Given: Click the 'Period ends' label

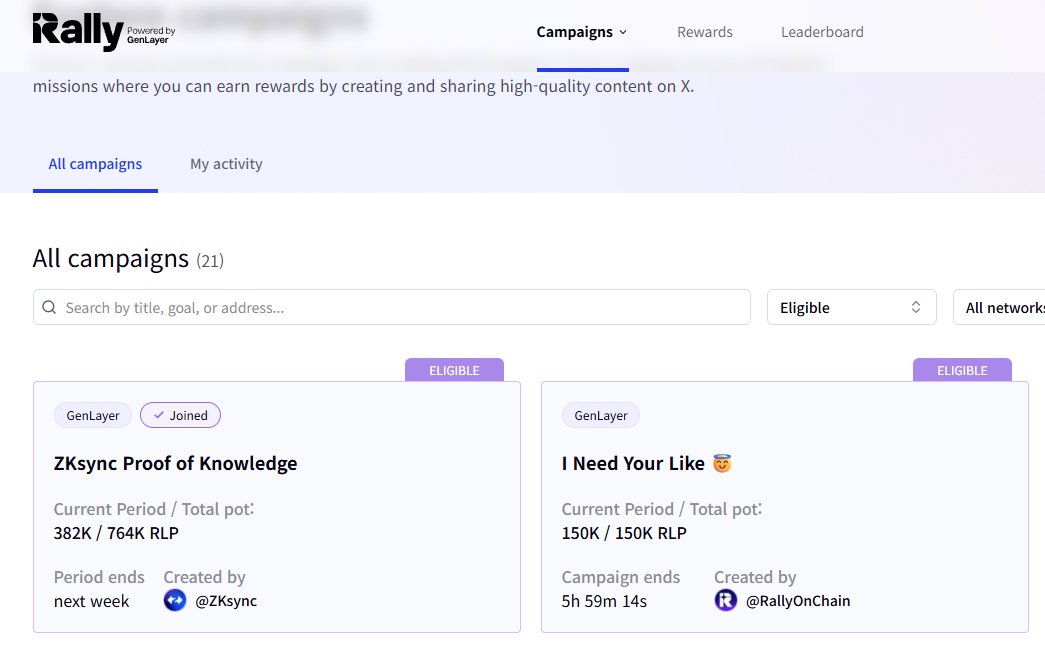Looking at the screenshot, I should 99,577.
